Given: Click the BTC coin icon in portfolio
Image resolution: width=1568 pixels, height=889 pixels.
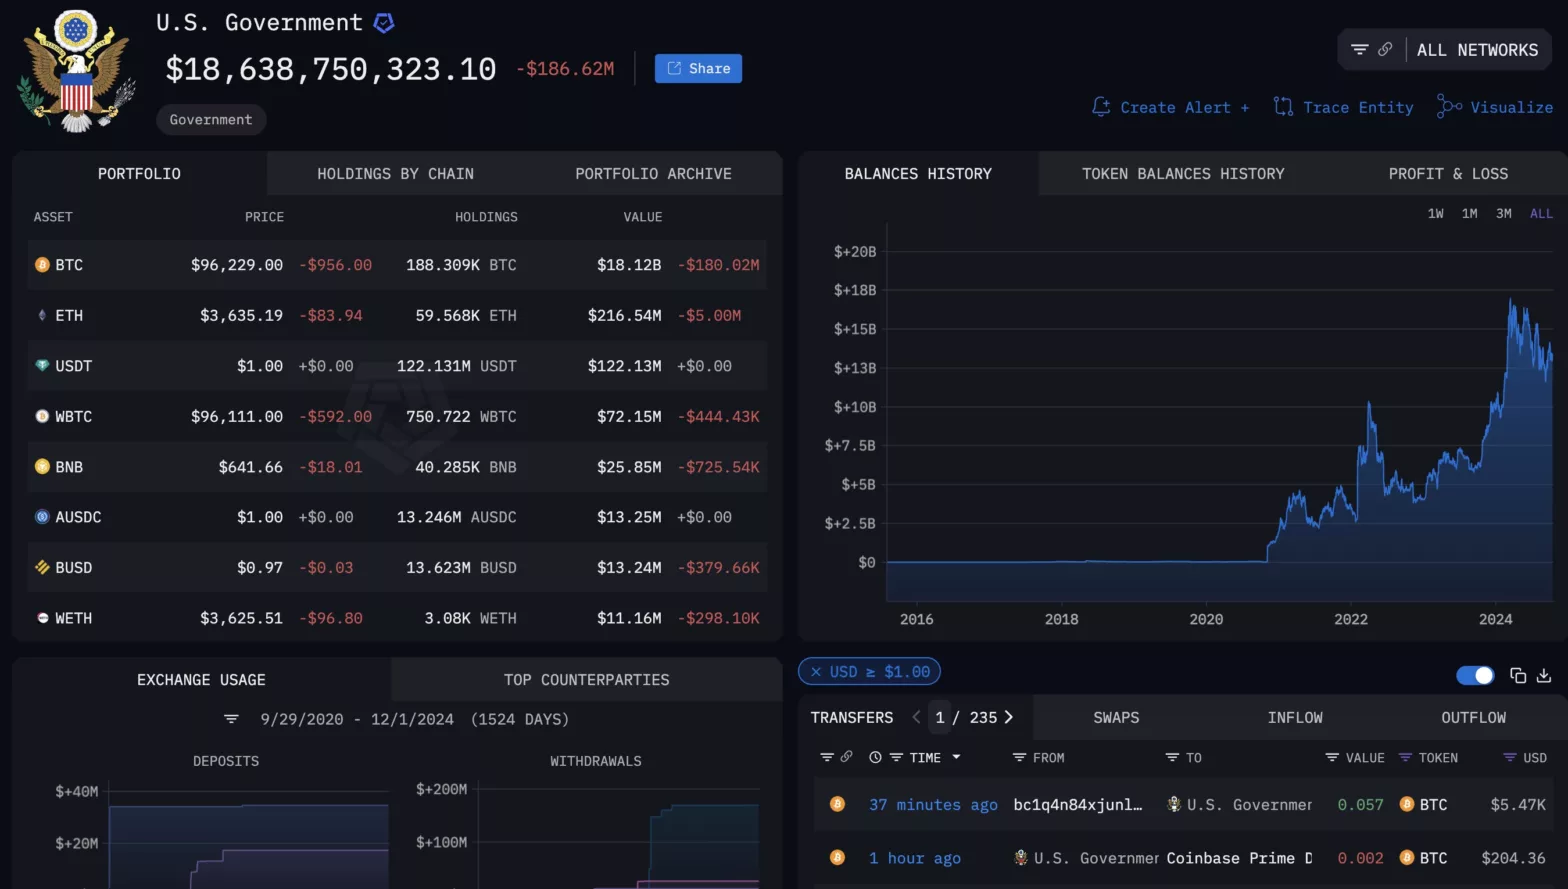Looking at the screenshot, I should click(42, 265).
